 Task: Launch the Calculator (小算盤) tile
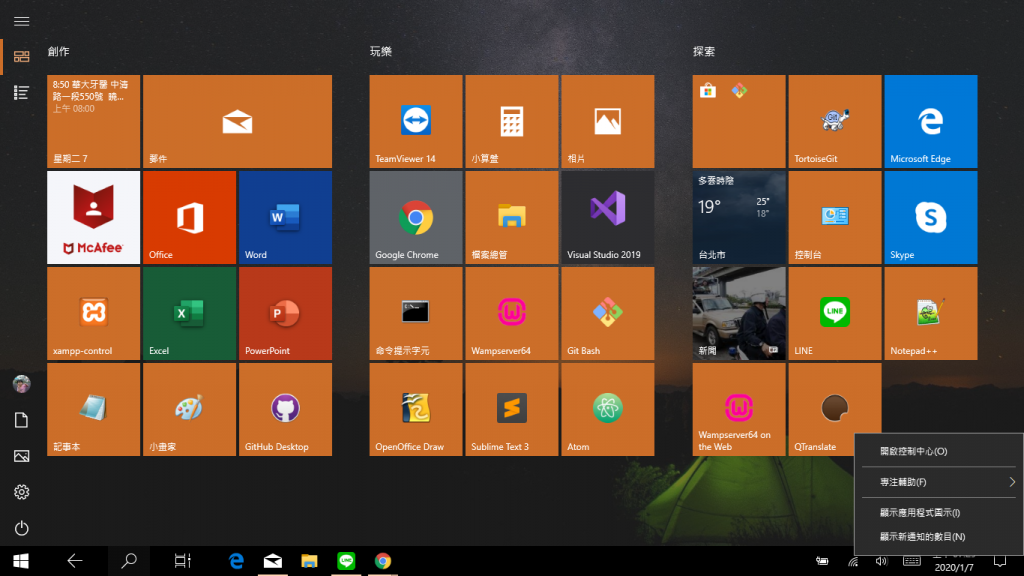coord(512,121)
